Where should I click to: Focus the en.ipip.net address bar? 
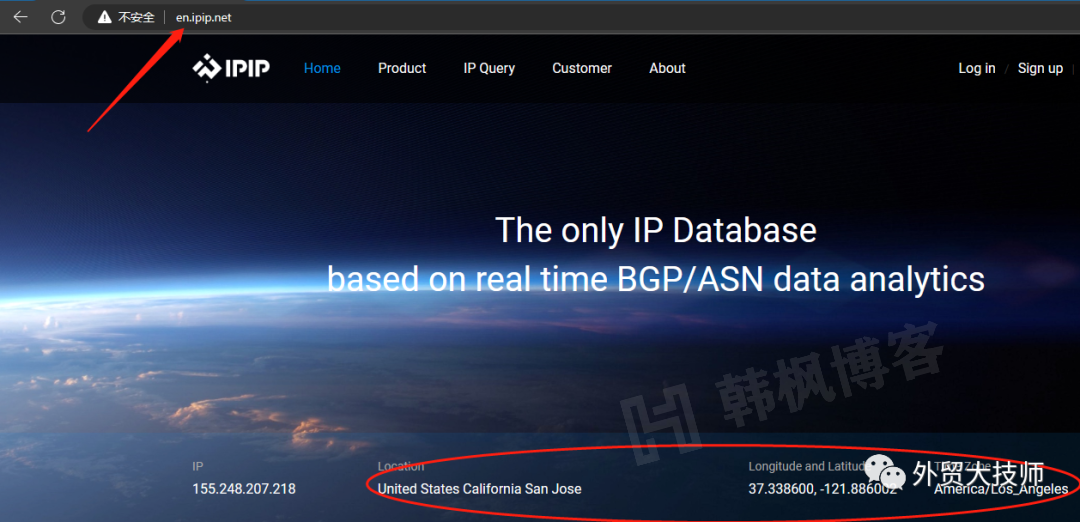tap(203, 18)
